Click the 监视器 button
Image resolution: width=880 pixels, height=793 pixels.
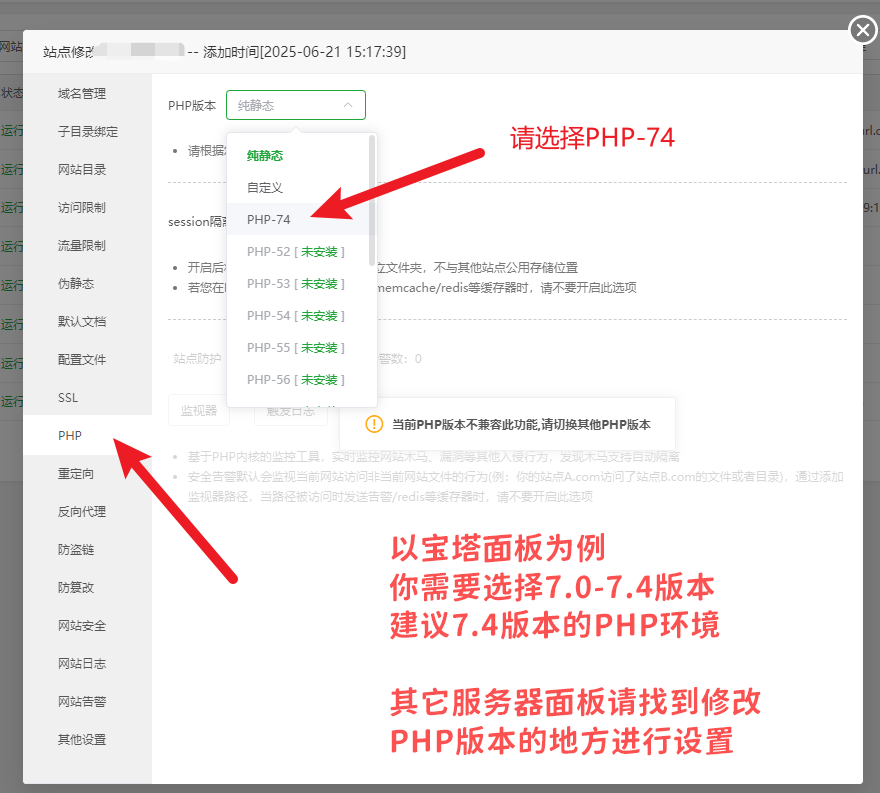(198, 410)
